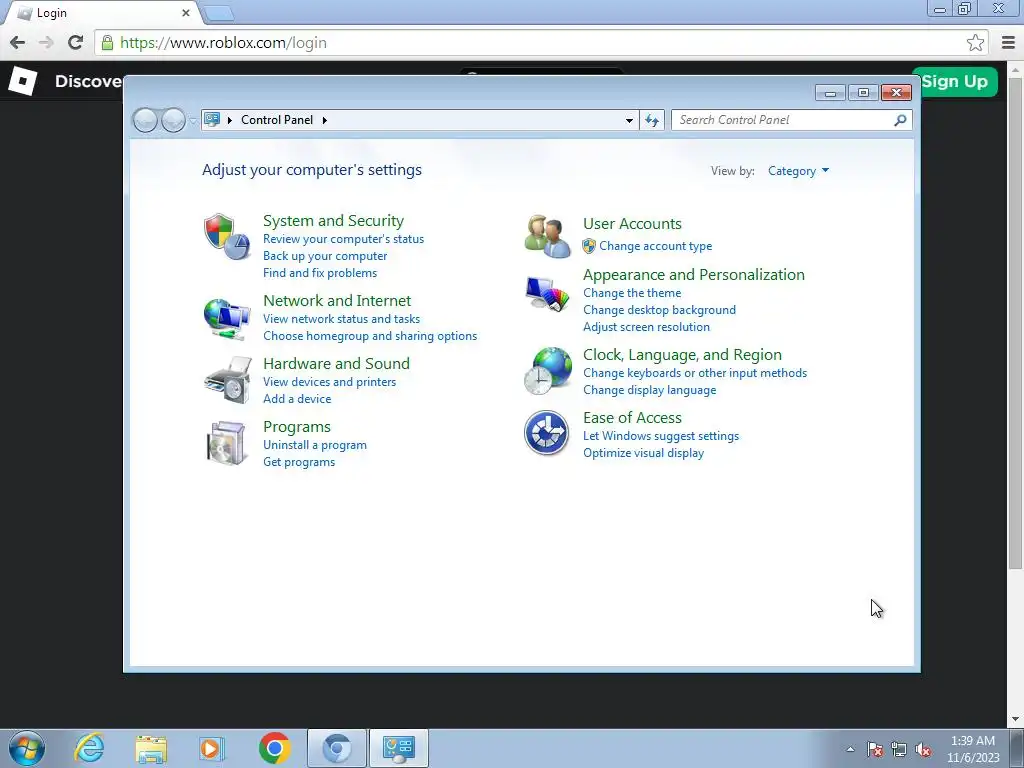This screenshot has height=768, width=1024.
Task: Click the Google Chrome taskbar icon
Action: (274, 748)
